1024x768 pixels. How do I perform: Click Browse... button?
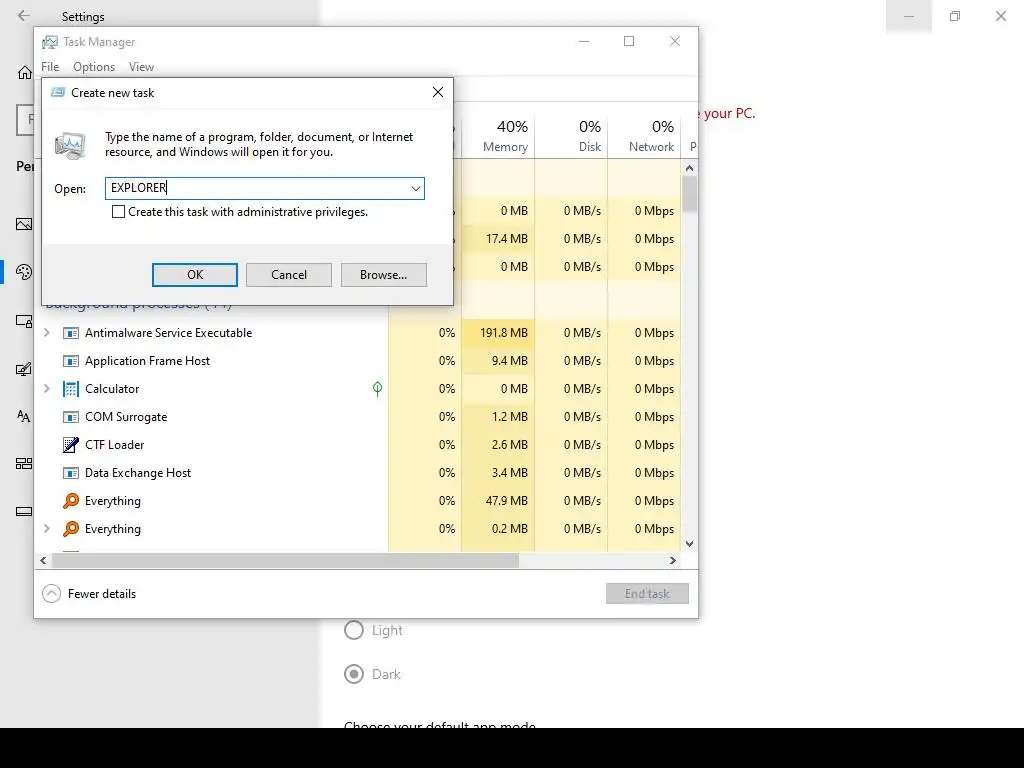pyautogui.click(x=383, y=275)
